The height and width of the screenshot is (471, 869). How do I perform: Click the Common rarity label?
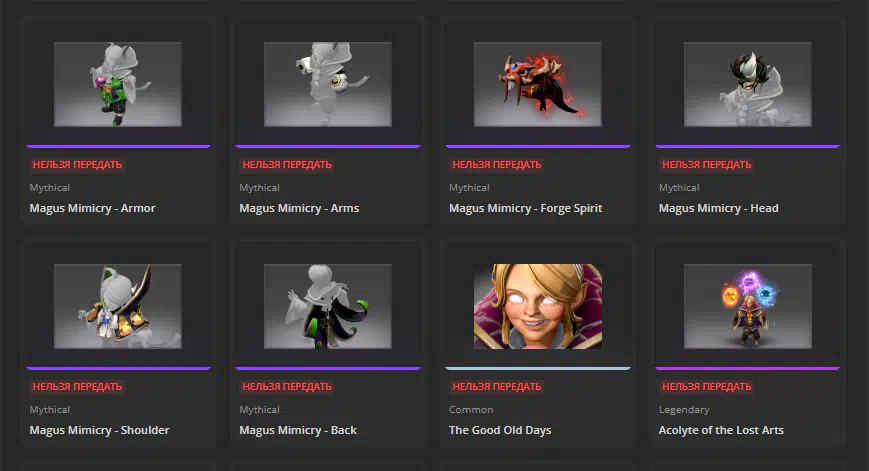471,409
